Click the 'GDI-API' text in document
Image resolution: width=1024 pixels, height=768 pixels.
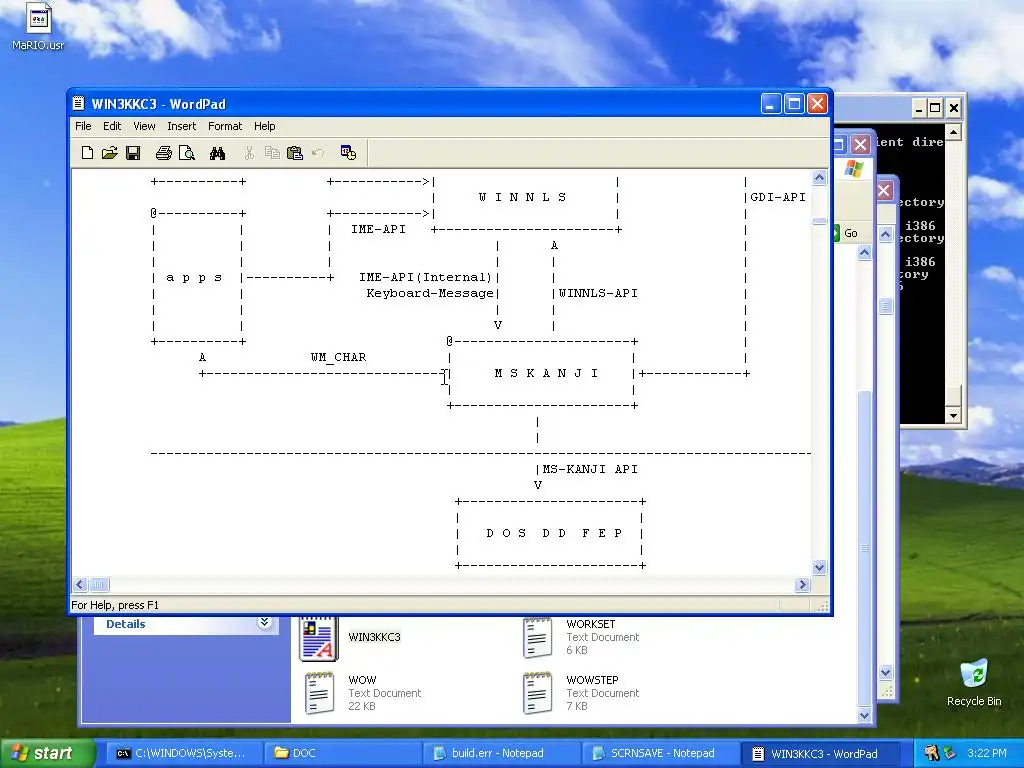(x=778, y=197)
